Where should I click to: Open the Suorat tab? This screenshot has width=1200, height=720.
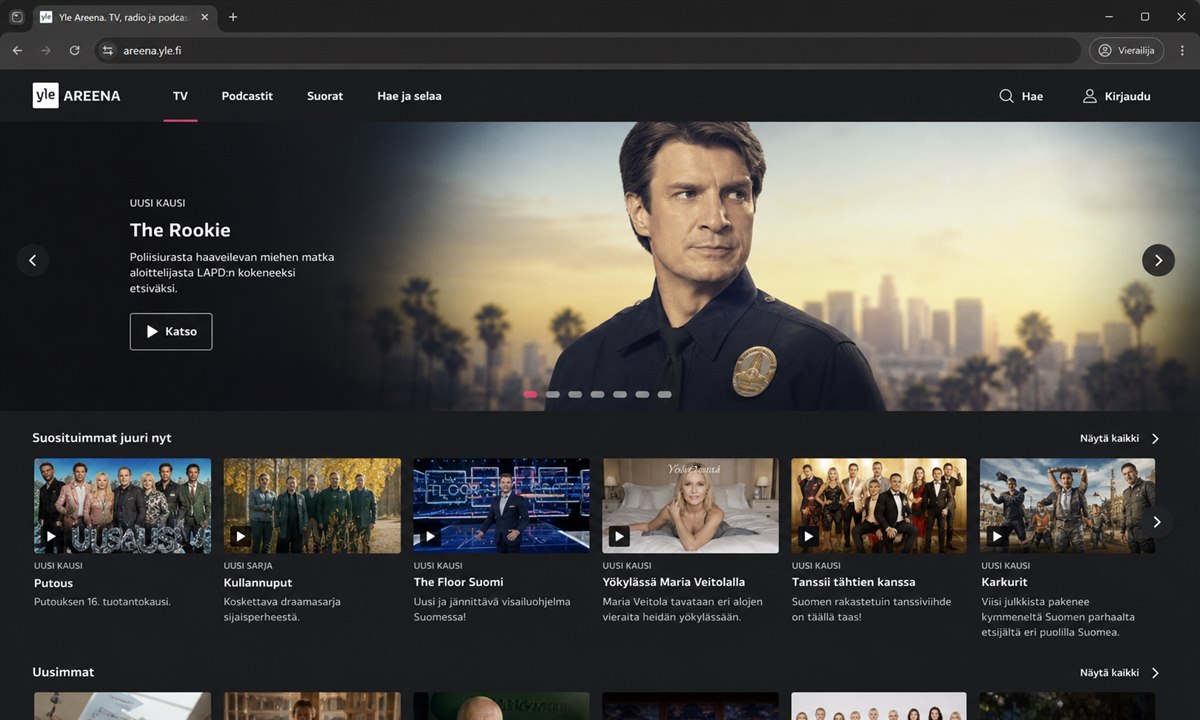325,96
